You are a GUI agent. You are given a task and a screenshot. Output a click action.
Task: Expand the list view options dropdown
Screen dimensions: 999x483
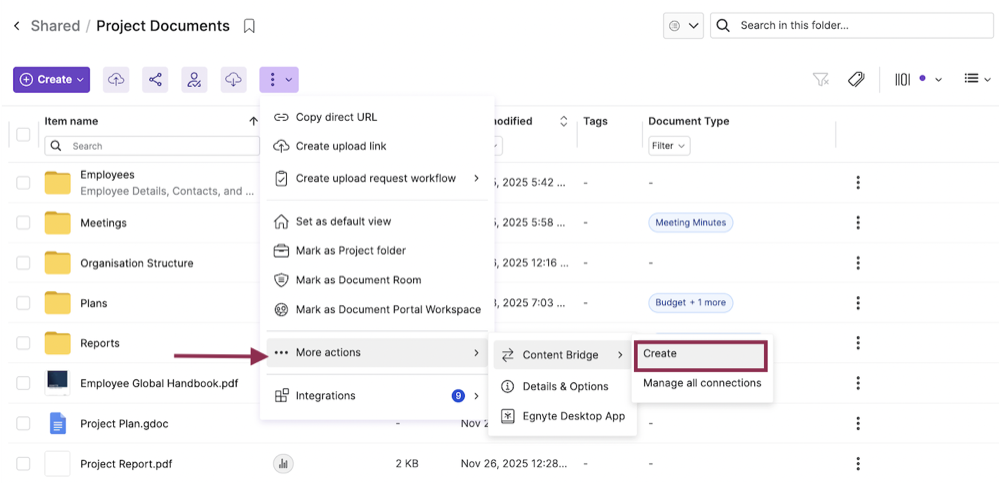coord(977,80)
